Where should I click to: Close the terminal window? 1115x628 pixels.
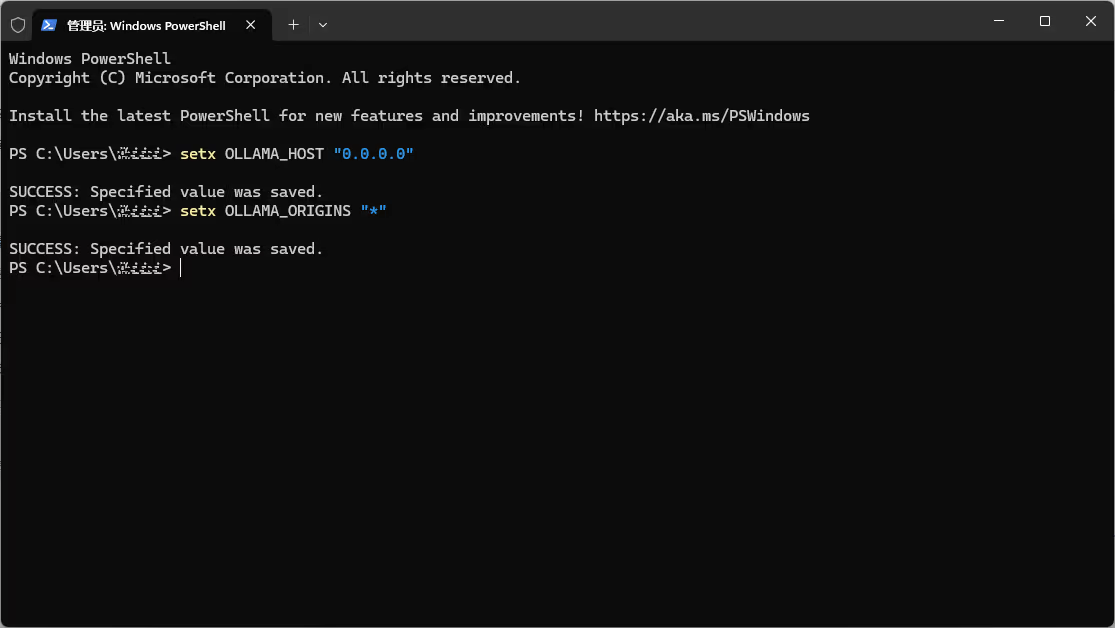(x=1090, y=21)
